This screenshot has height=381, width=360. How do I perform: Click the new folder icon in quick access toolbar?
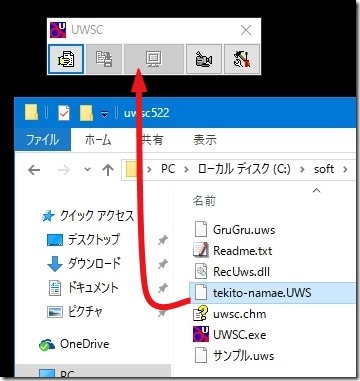coord(86,113)
